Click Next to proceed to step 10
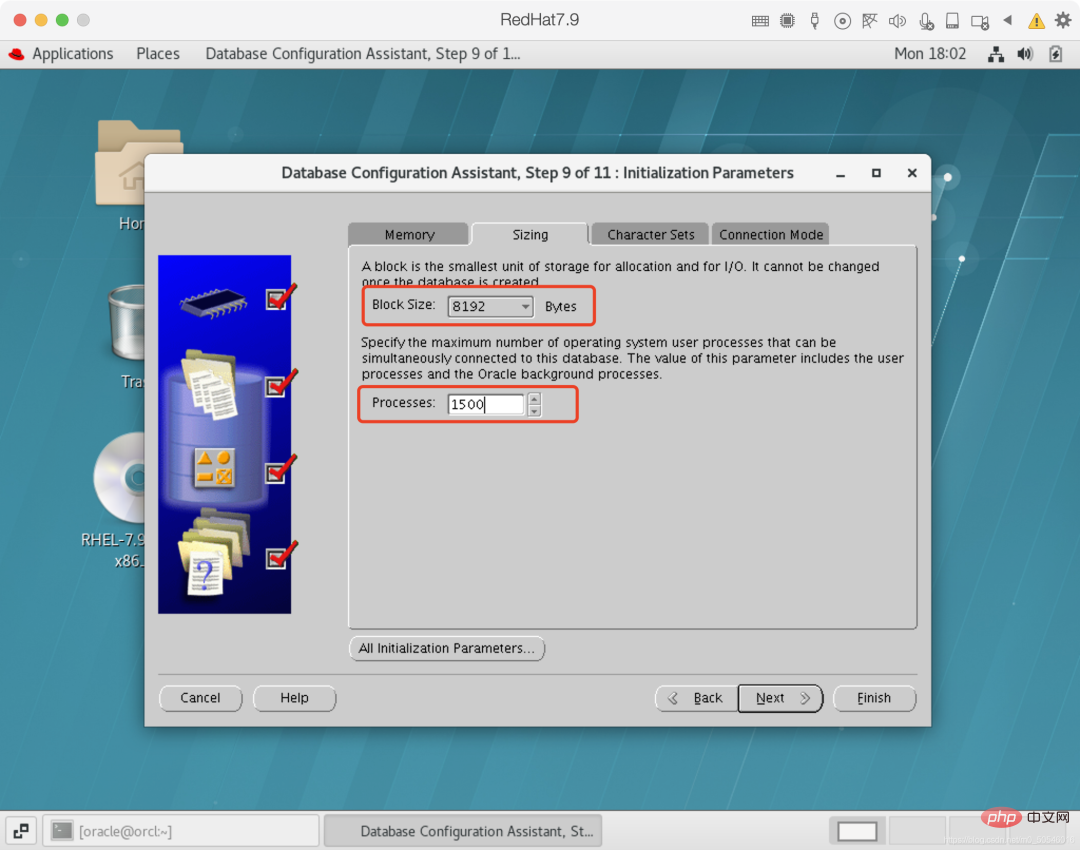 pyautogui.click(x=780, y=698)
